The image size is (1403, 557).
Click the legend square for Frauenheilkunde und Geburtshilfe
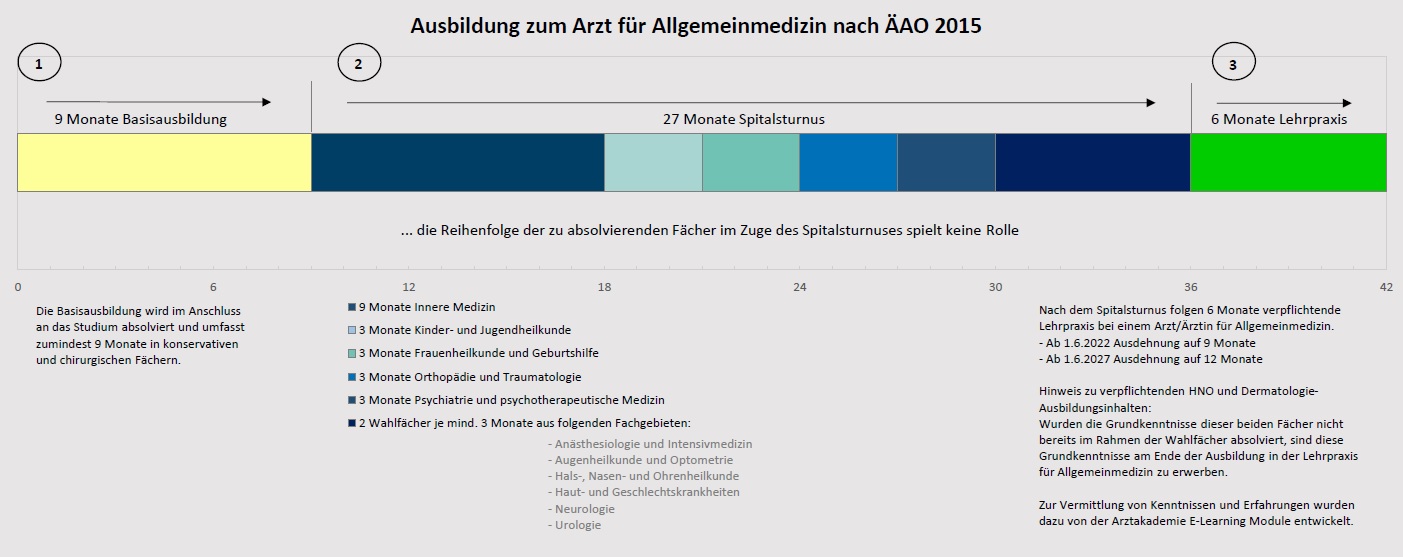[x=351, y=353]
